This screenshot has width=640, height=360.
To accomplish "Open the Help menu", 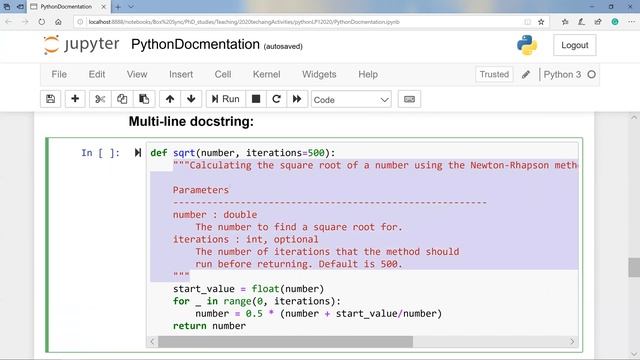I will [x=368, y=74].
